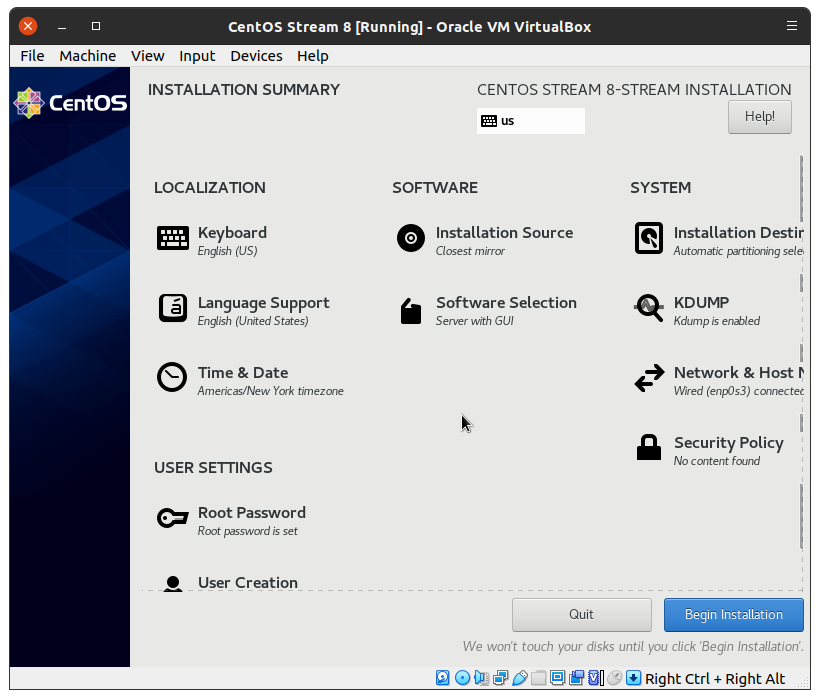
Task: Click the Help! button
Action: (x=759, y=117)
